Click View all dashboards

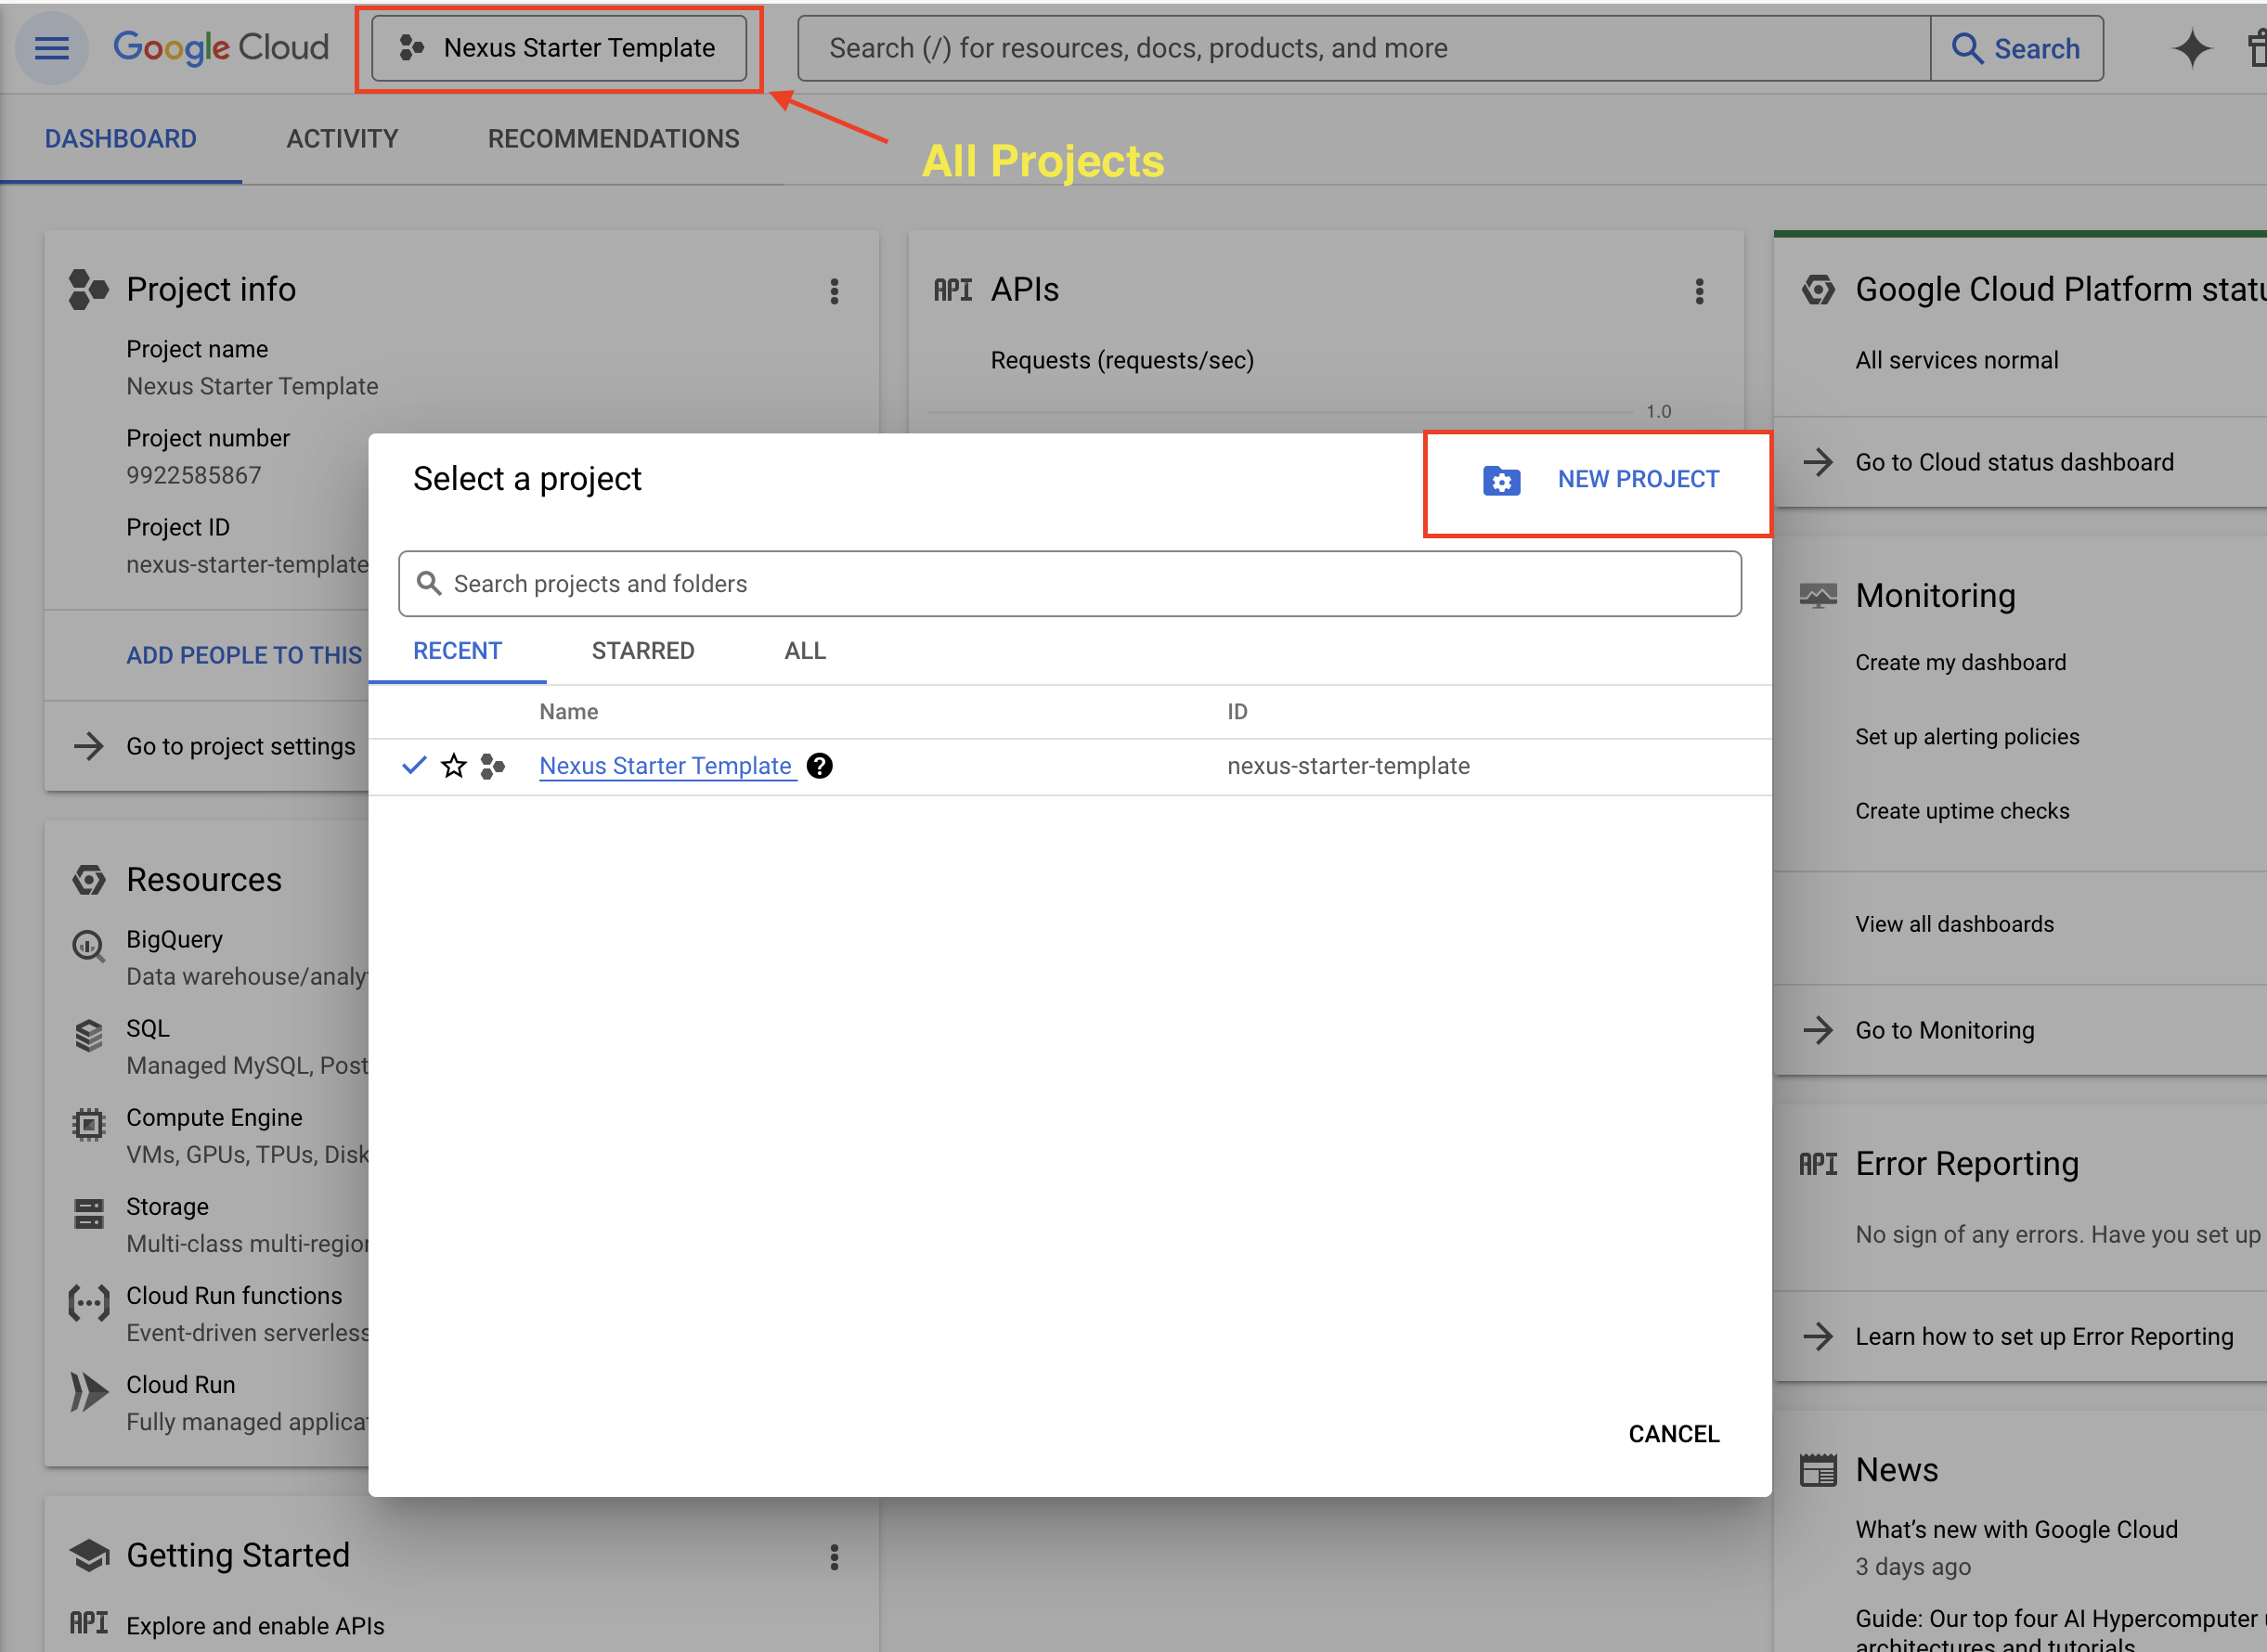(1954, 924)
